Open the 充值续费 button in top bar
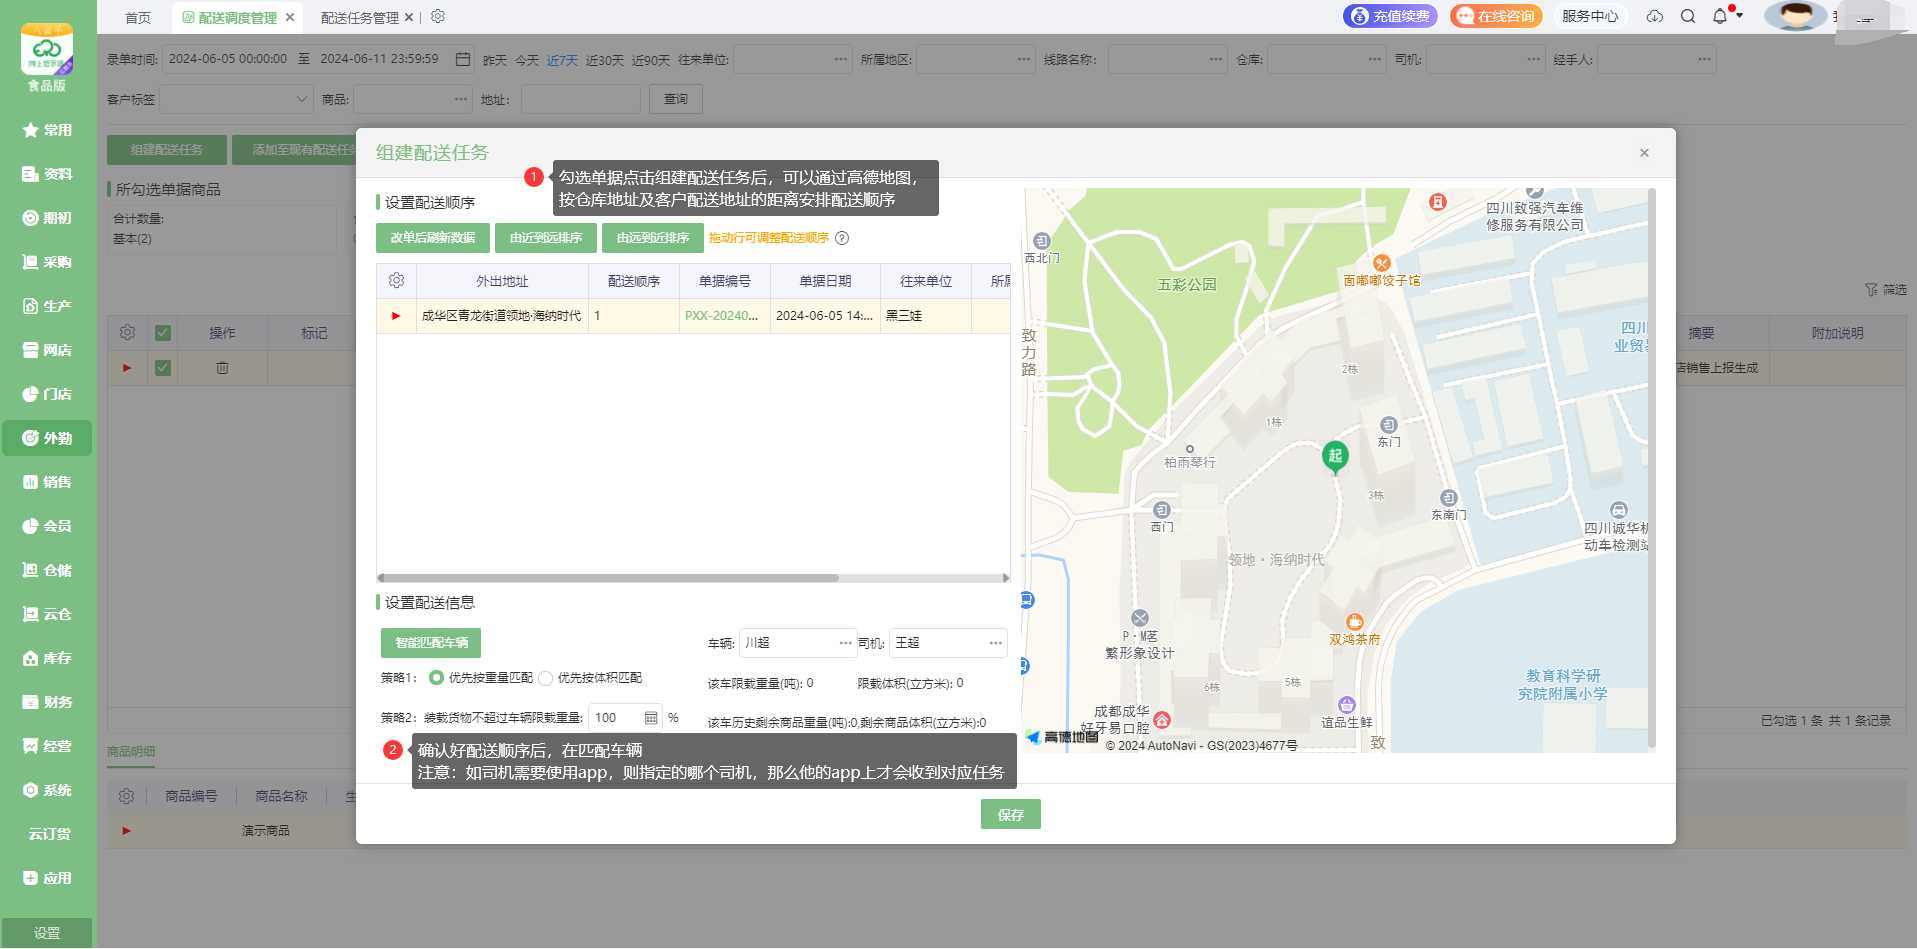Image resolution: width=1917 pixels, height=949 pixels. (1390, 16)
